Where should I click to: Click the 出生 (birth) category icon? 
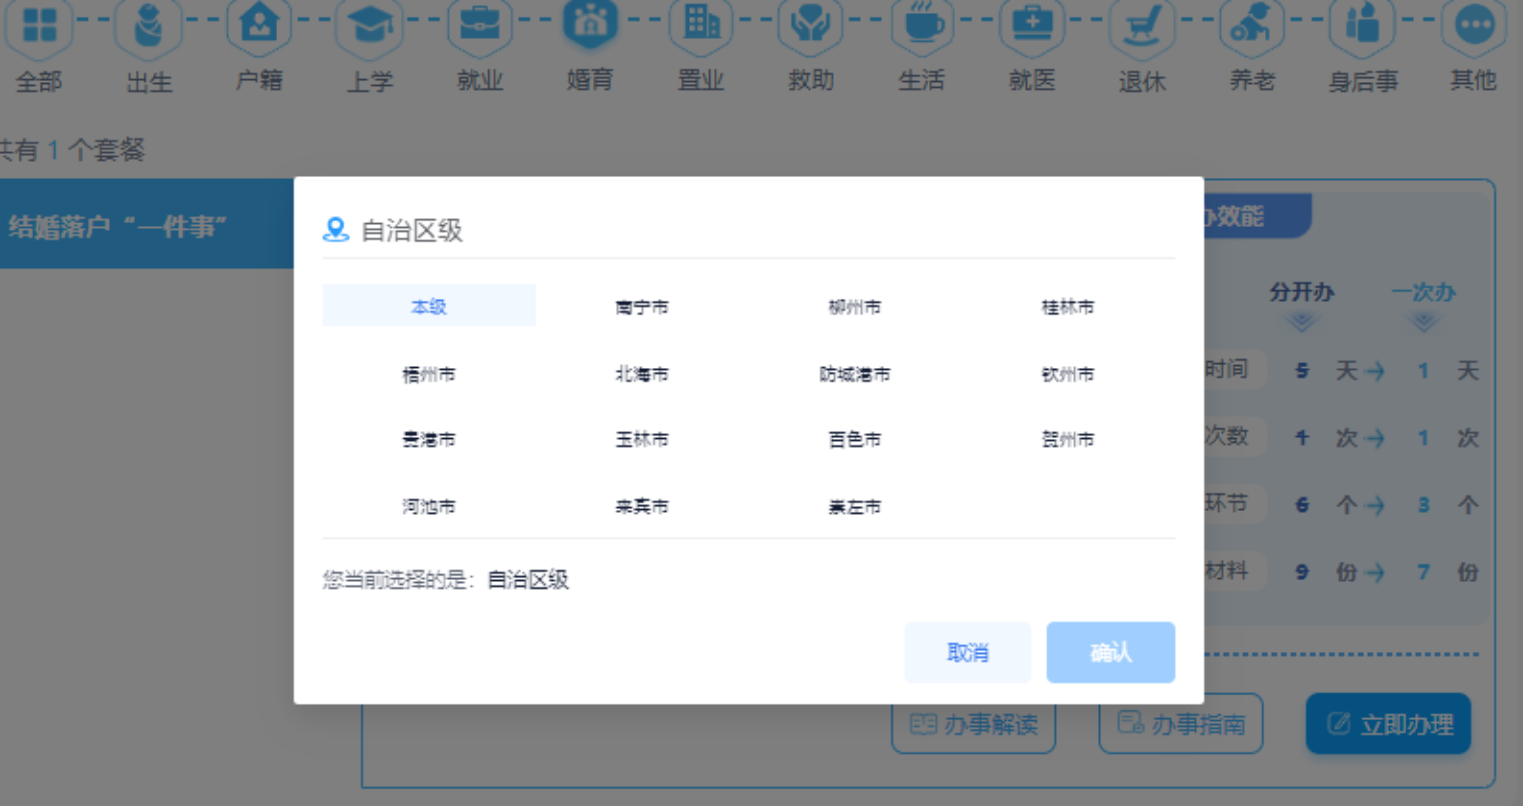149,26
